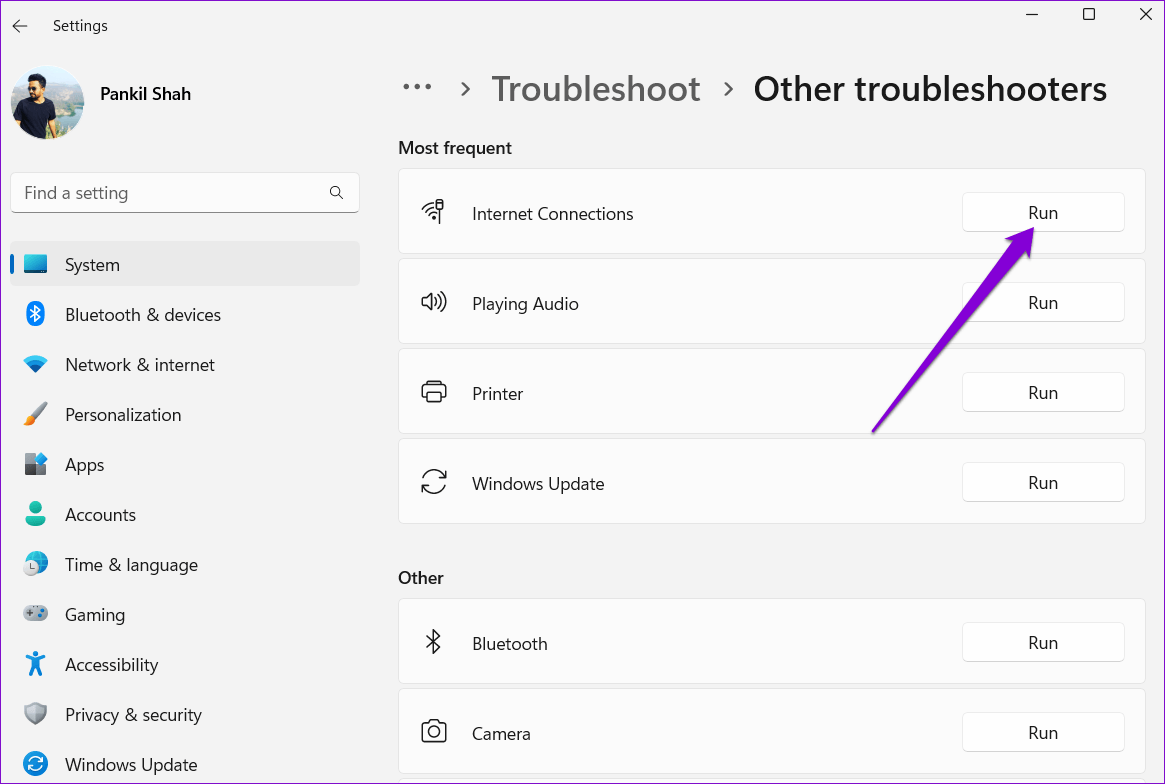Run the Playing Audio troubleshooter
Screen dimensions: 1165x784
click(x=1042, y=303)
